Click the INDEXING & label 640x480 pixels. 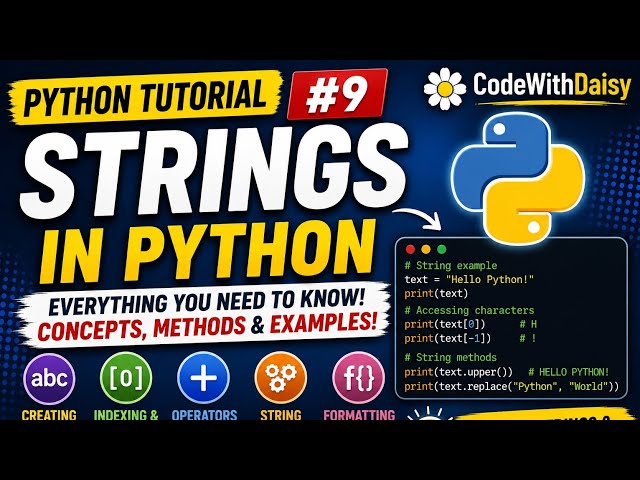(x=126, y=415)
